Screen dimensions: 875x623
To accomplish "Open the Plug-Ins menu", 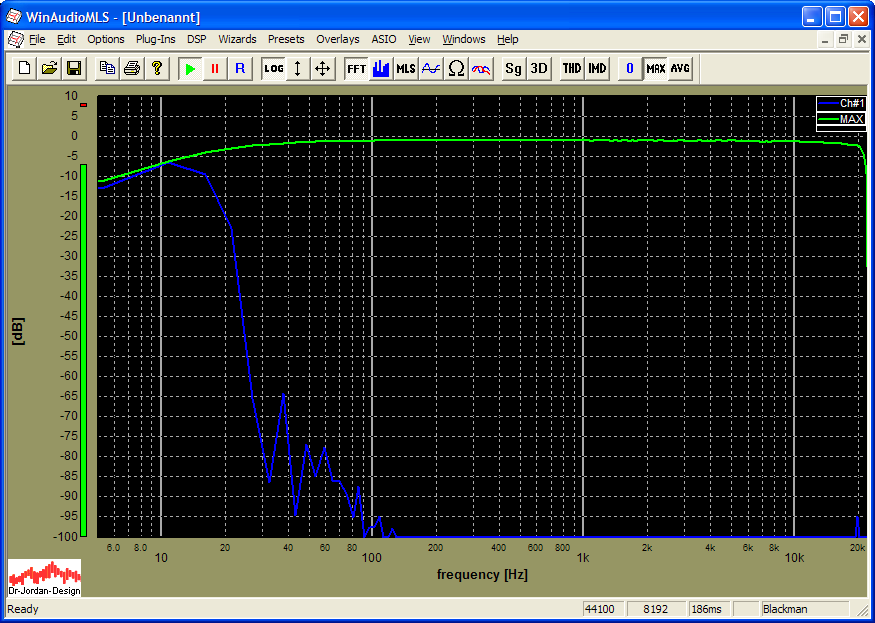I will 155,39.
